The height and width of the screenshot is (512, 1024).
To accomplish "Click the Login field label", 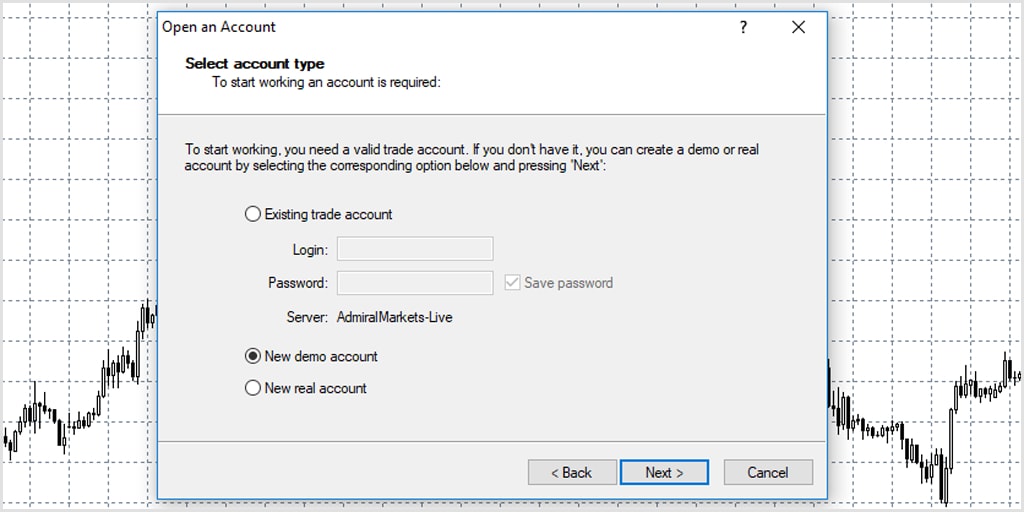I will click(310, 249).
